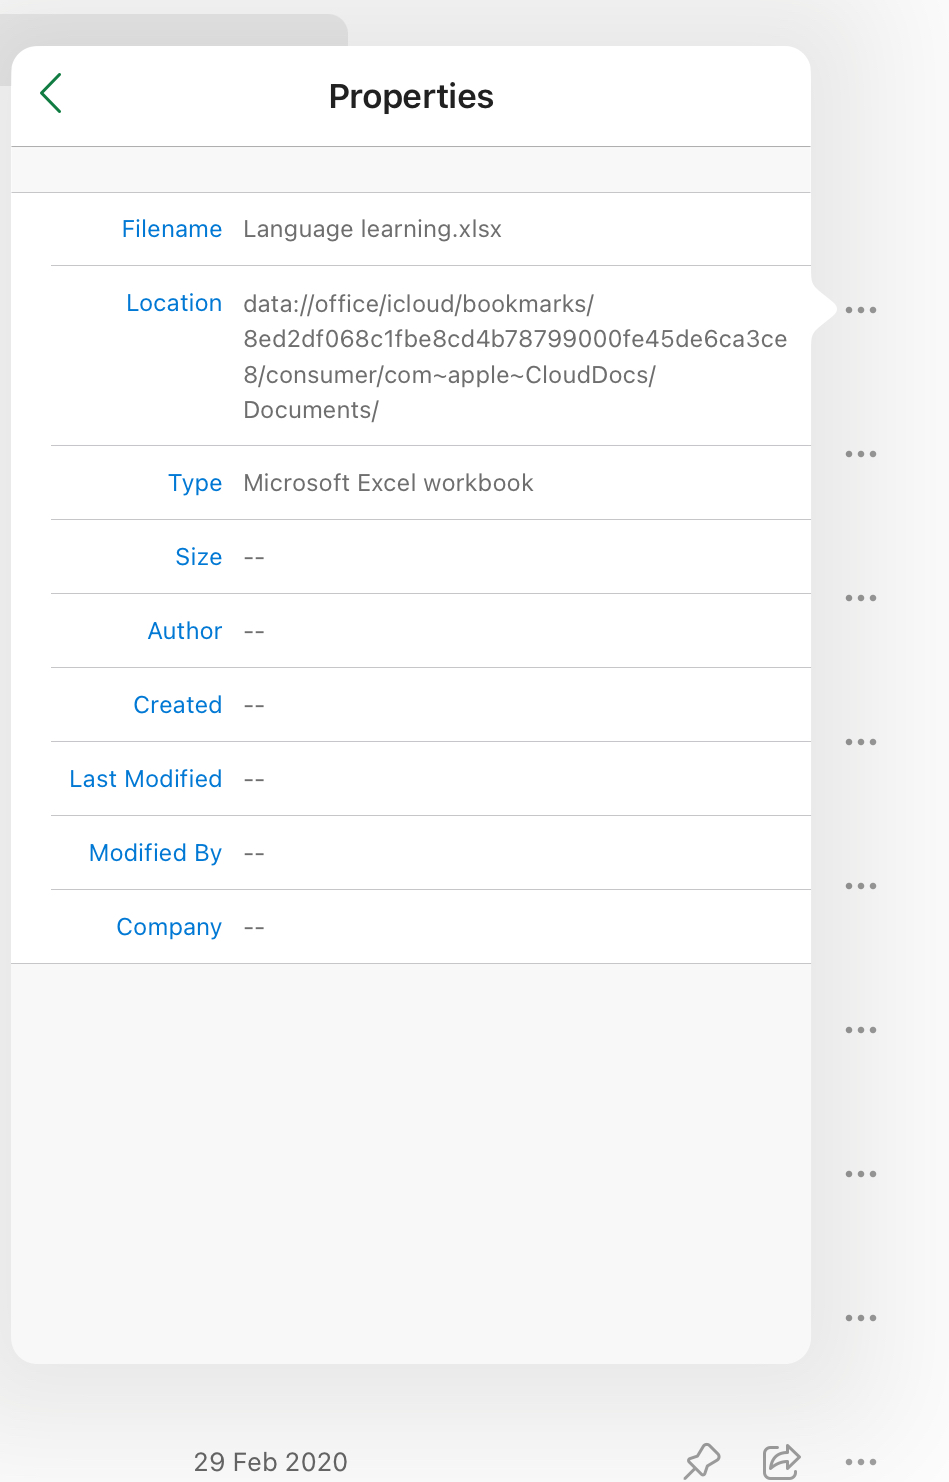Tap the Created label

point(178,705)
